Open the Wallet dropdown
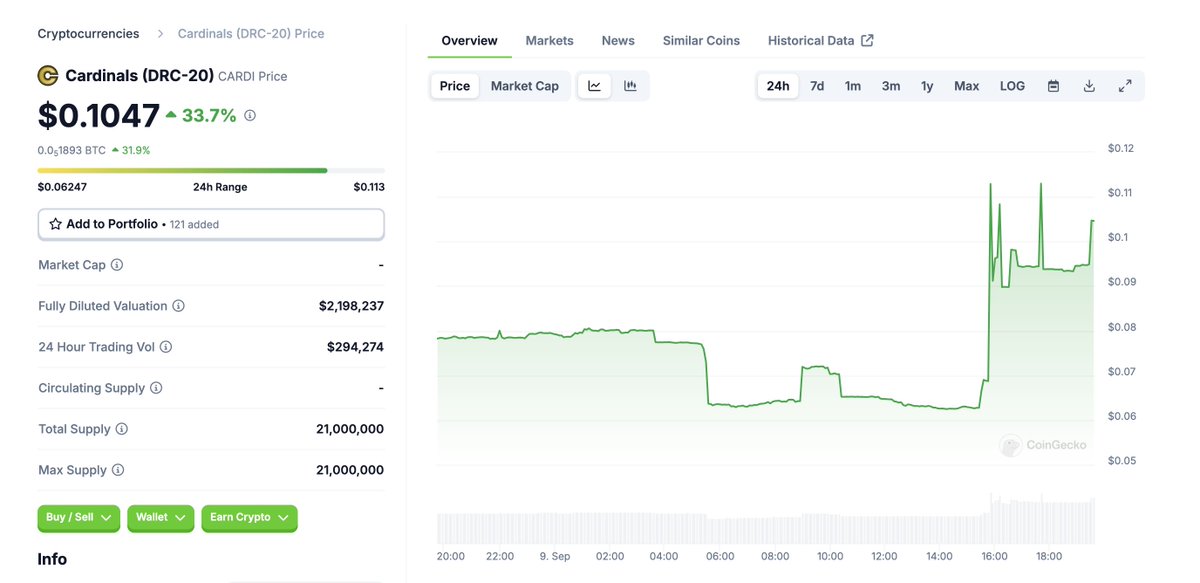 161,518
